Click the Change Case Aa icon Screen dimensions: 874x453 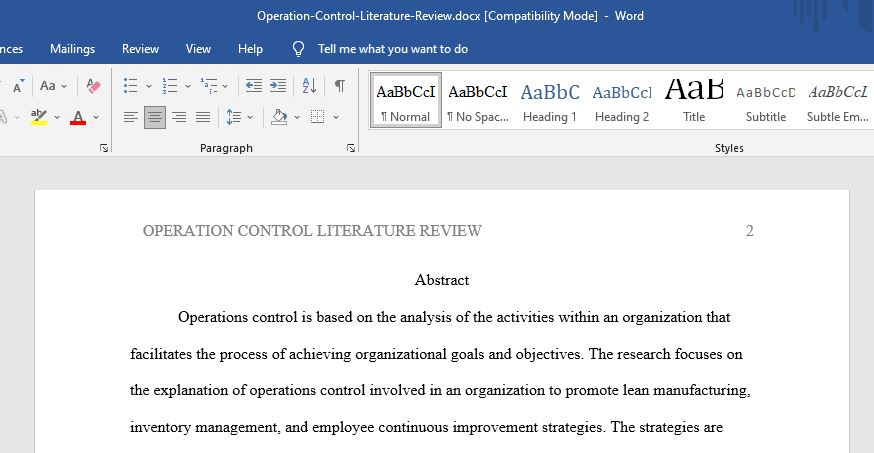48,86
